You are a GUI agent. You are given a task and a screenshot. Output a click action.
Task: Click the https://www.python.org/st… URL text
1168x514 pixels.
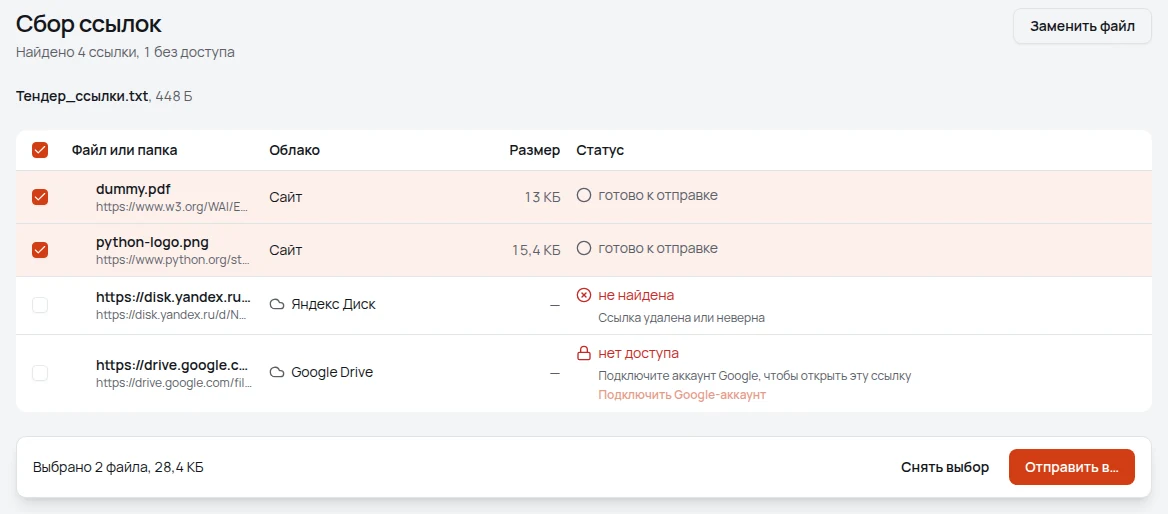pos(173,261)
